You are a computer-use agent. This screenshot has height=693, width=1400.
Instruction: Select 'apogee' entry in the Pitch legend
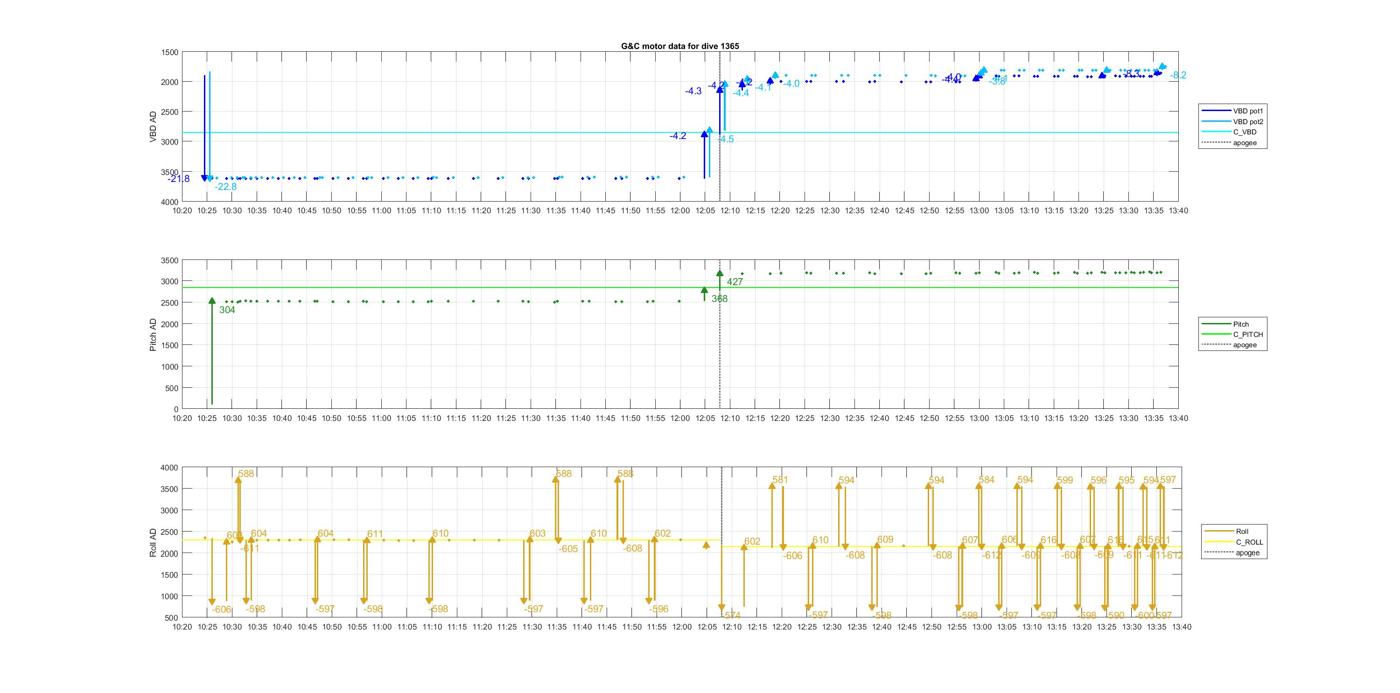[1245, 345]
